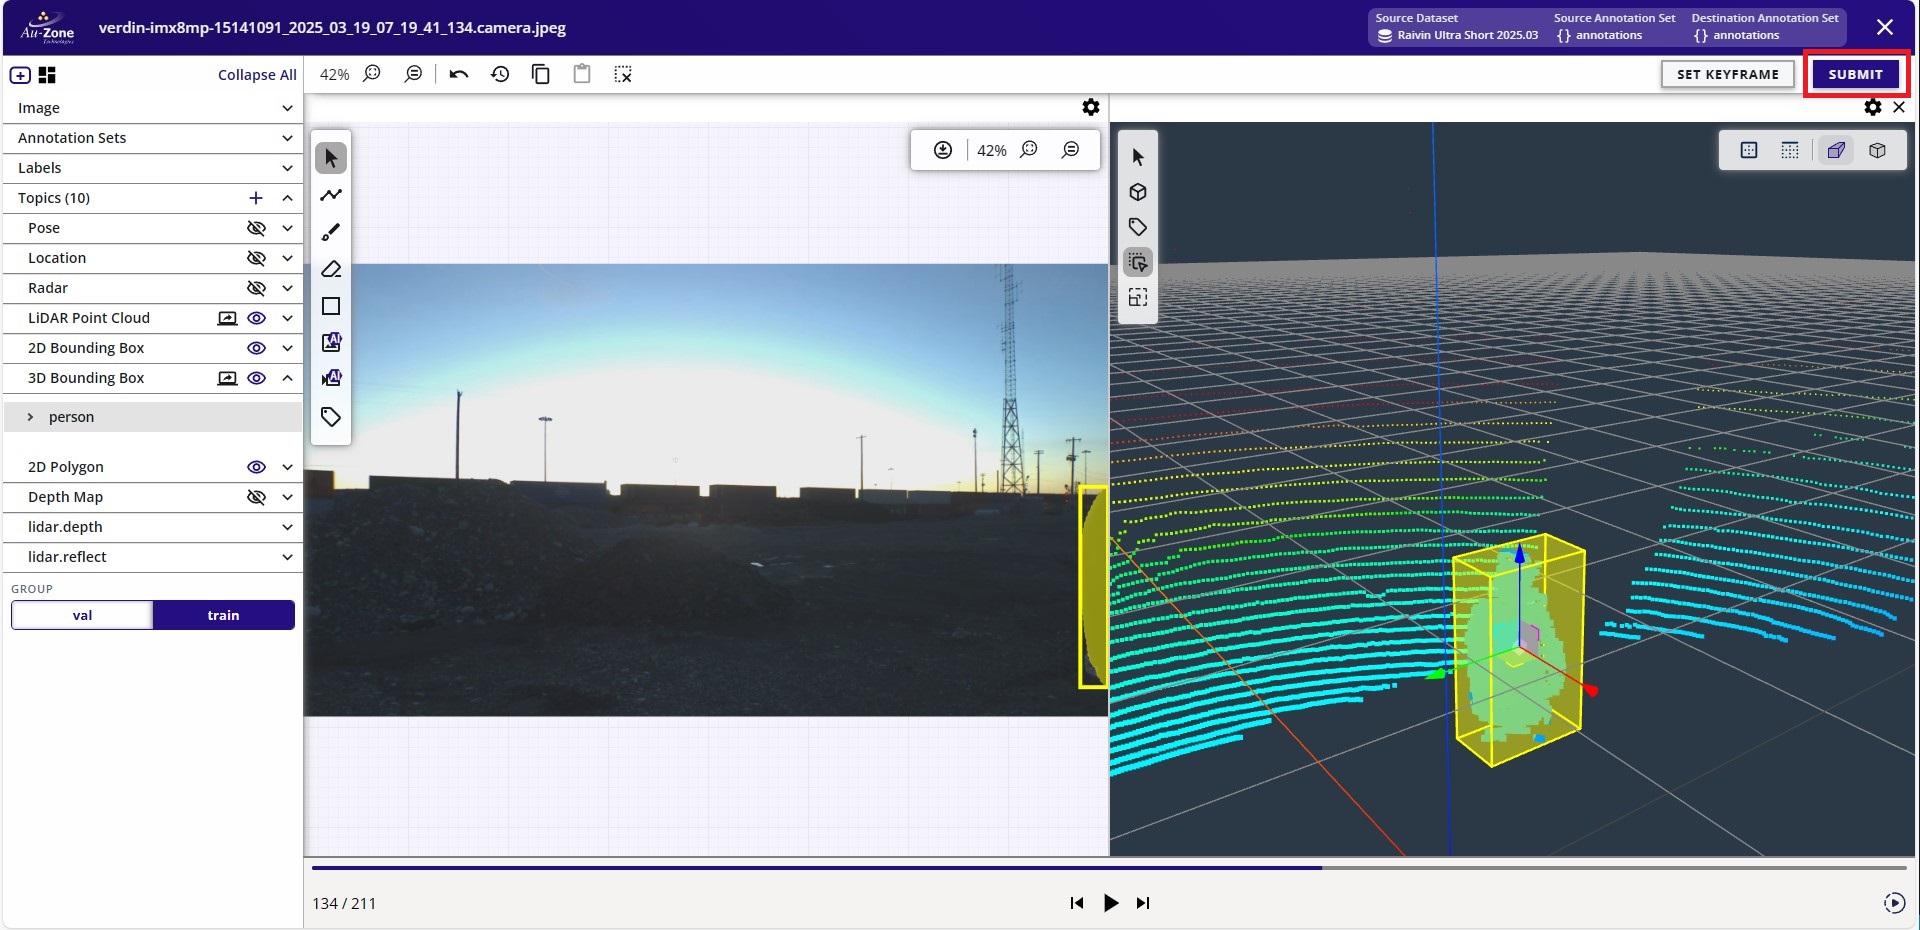Expand the Pose topic options

coord(287,228)
